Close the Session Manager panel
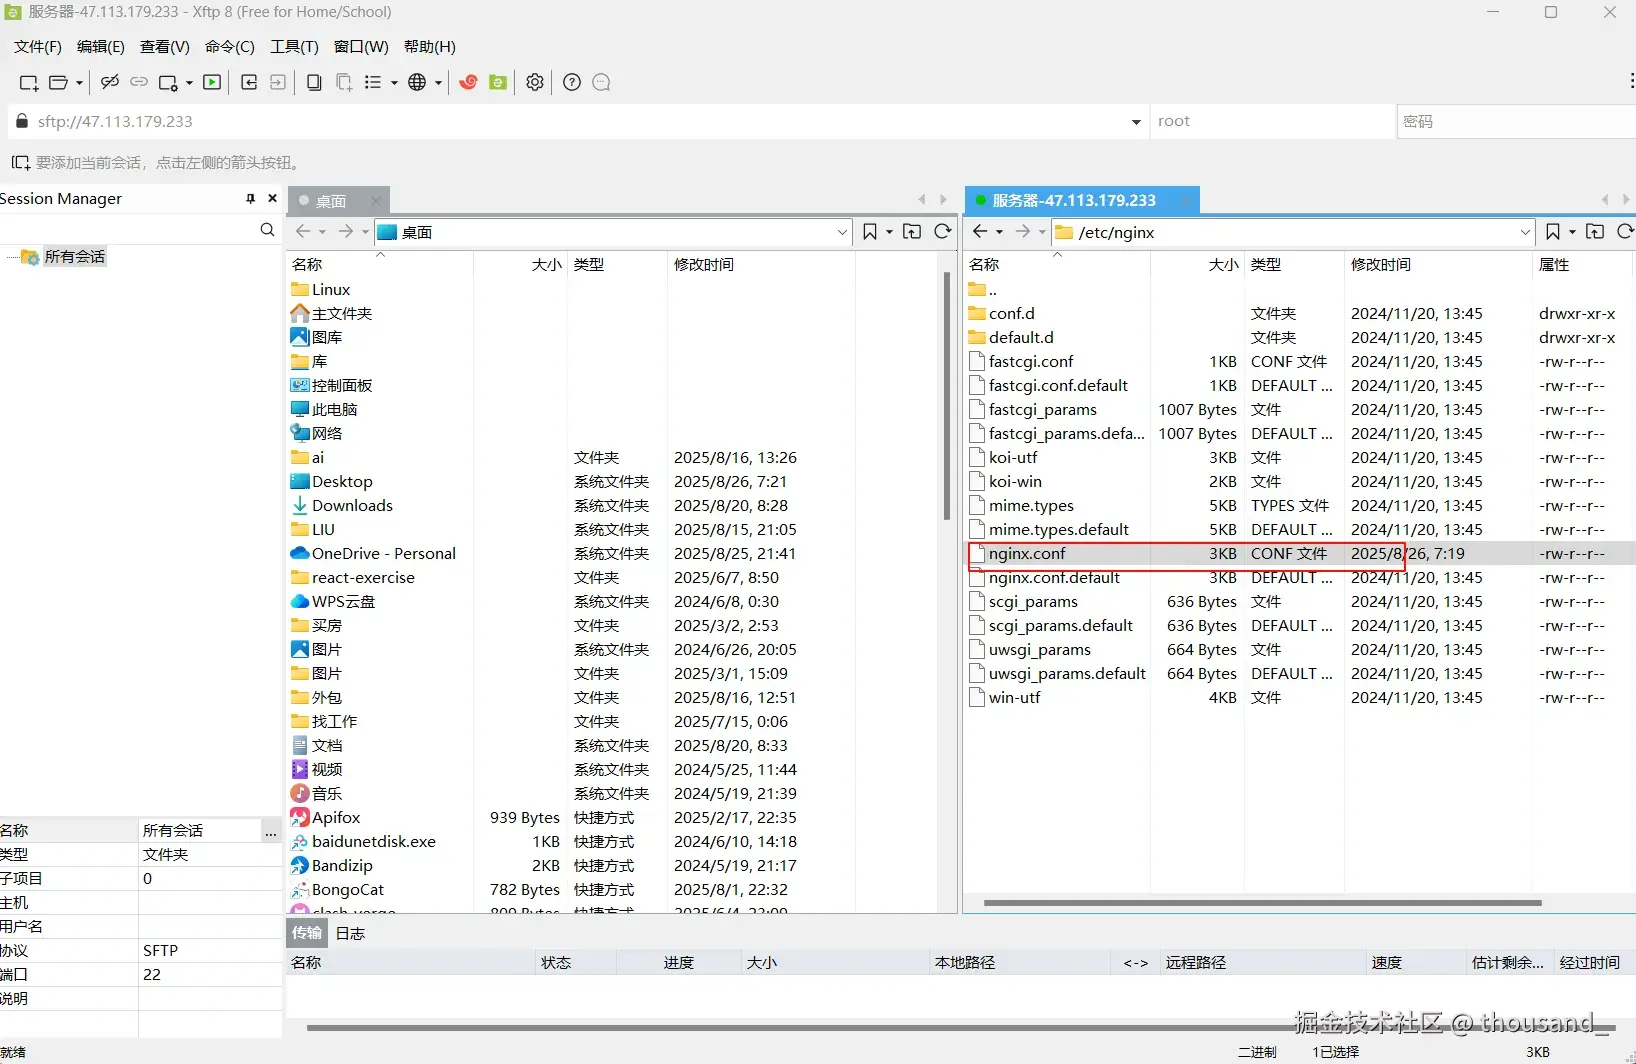1636x1064 pixels. click(272, 198)
